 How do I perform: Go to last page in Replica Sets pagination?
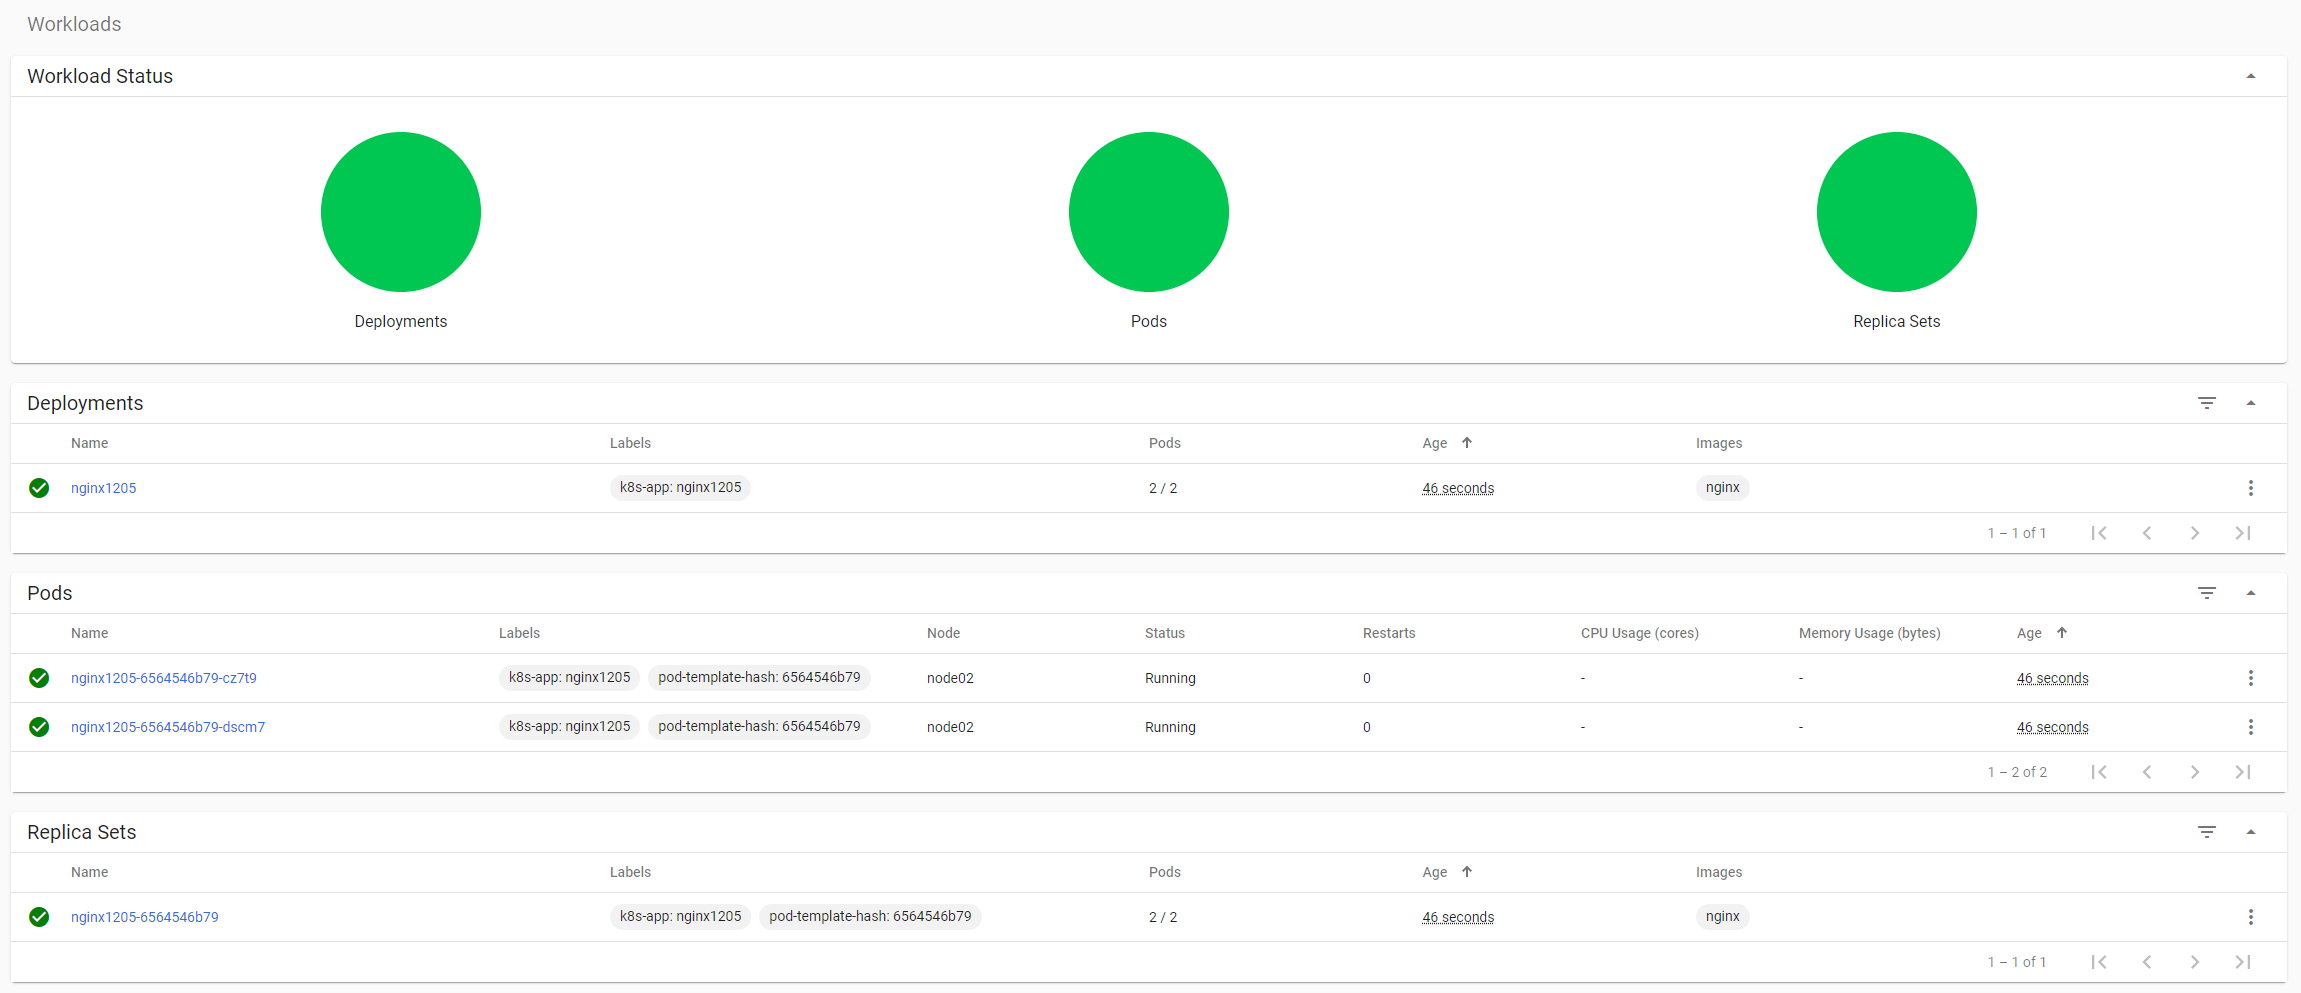[2243, 962]
